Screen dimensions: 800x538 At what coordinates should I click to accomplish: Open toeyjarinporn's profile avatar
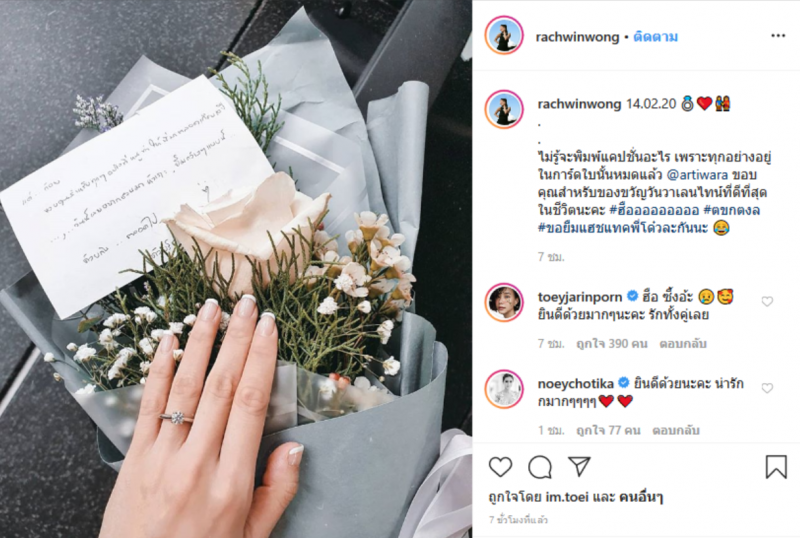504,302
